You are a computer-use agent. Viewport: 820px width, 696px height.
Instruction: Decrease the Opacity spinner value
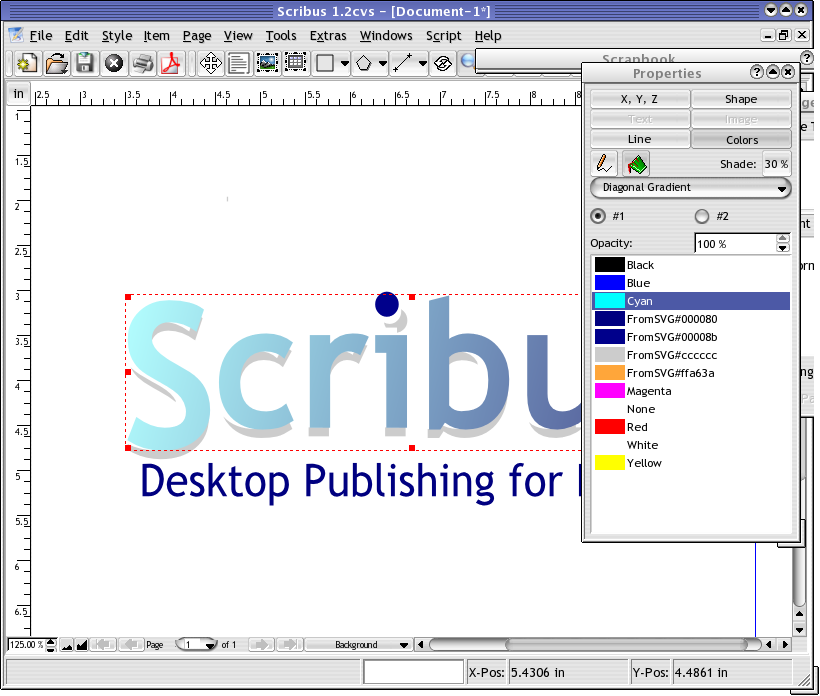[782, 248]
